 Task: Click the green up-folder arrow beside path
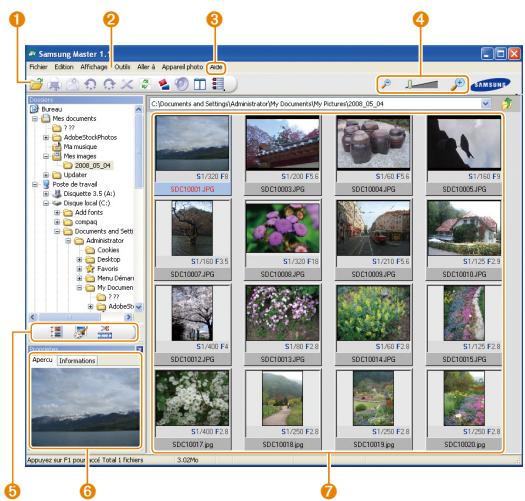click(508, 103)
